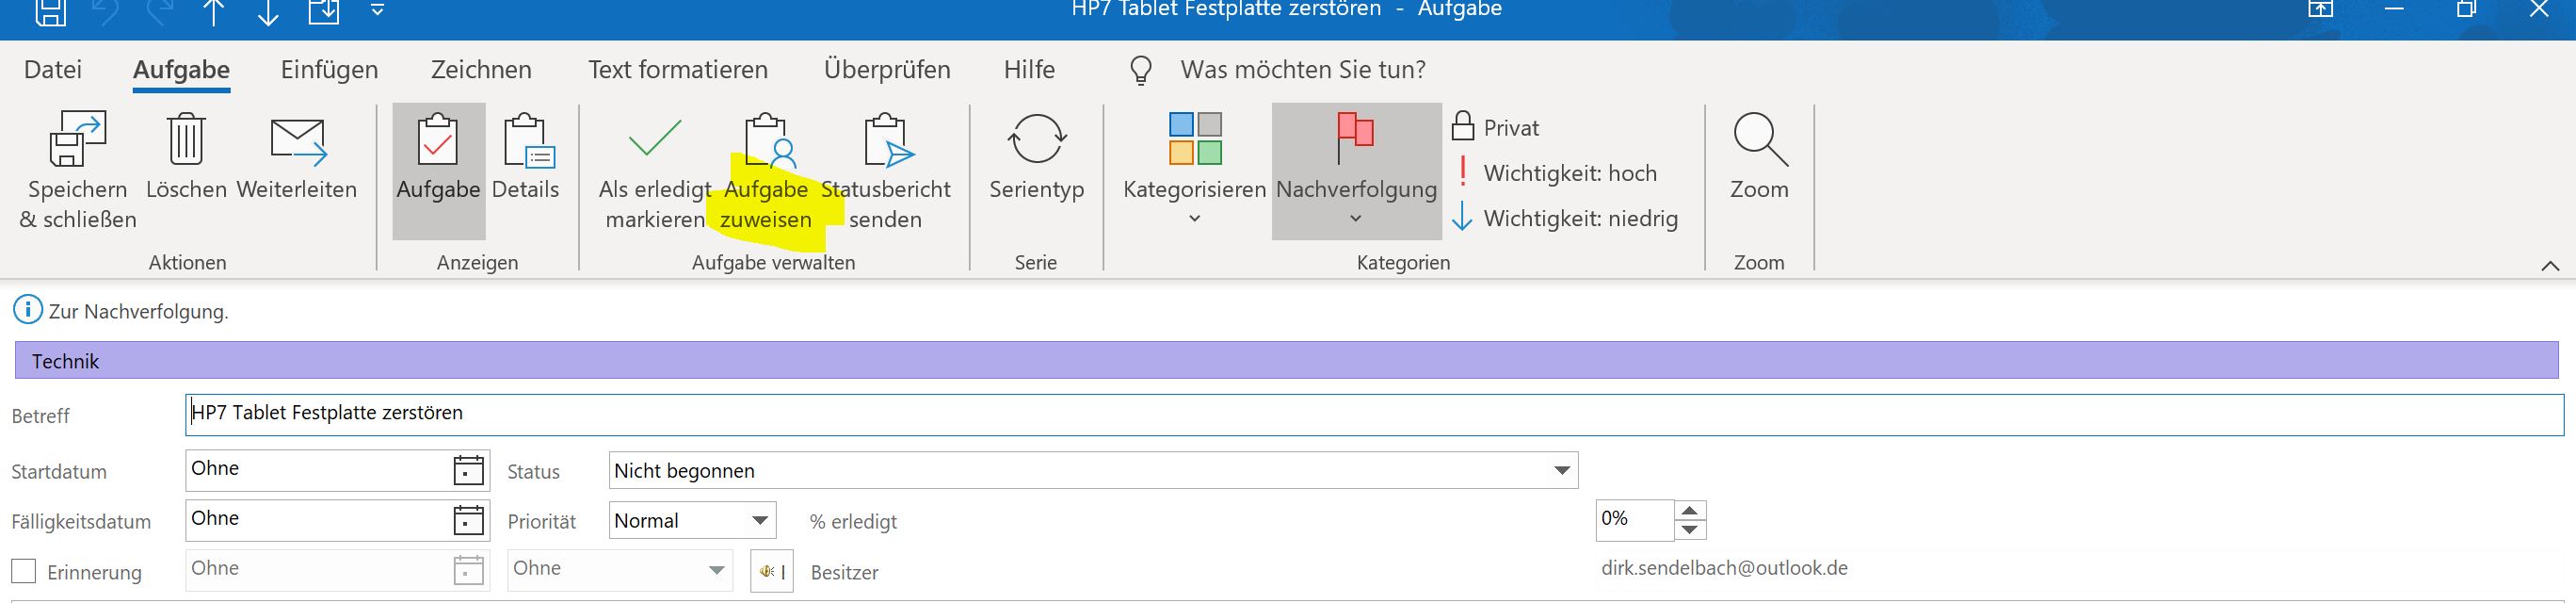Viewport: 2576px width, 603px height.
Task: Open Kategorisieren color categories
Action: pos(1195,170)
